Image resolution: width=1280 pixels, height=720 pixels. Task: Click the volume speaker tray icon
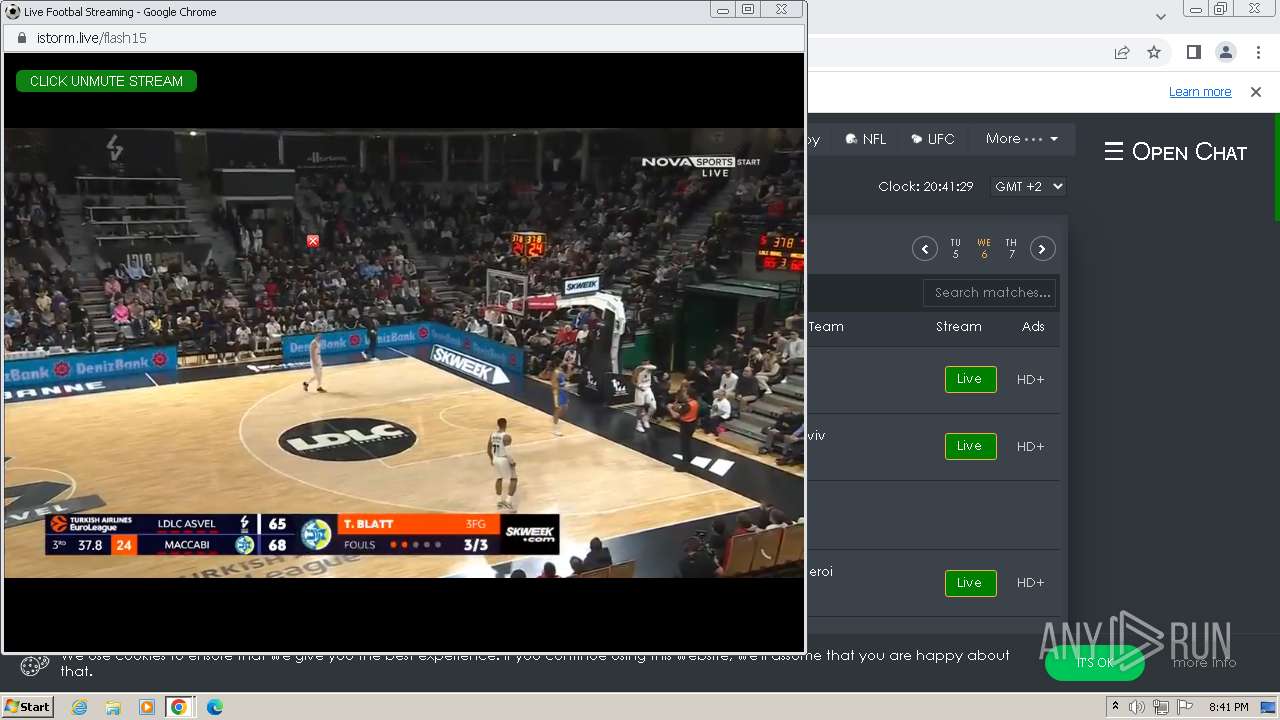click(1137, 707)
